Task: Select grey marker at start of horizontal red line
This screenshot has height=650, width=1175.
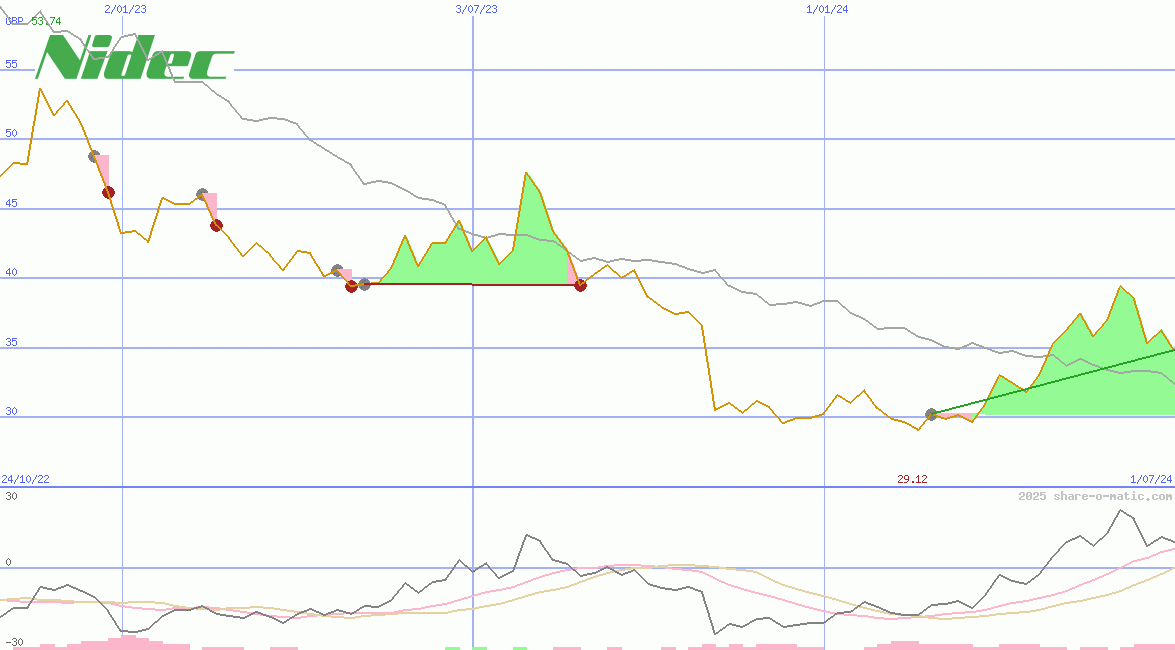Action: point(364,285)
